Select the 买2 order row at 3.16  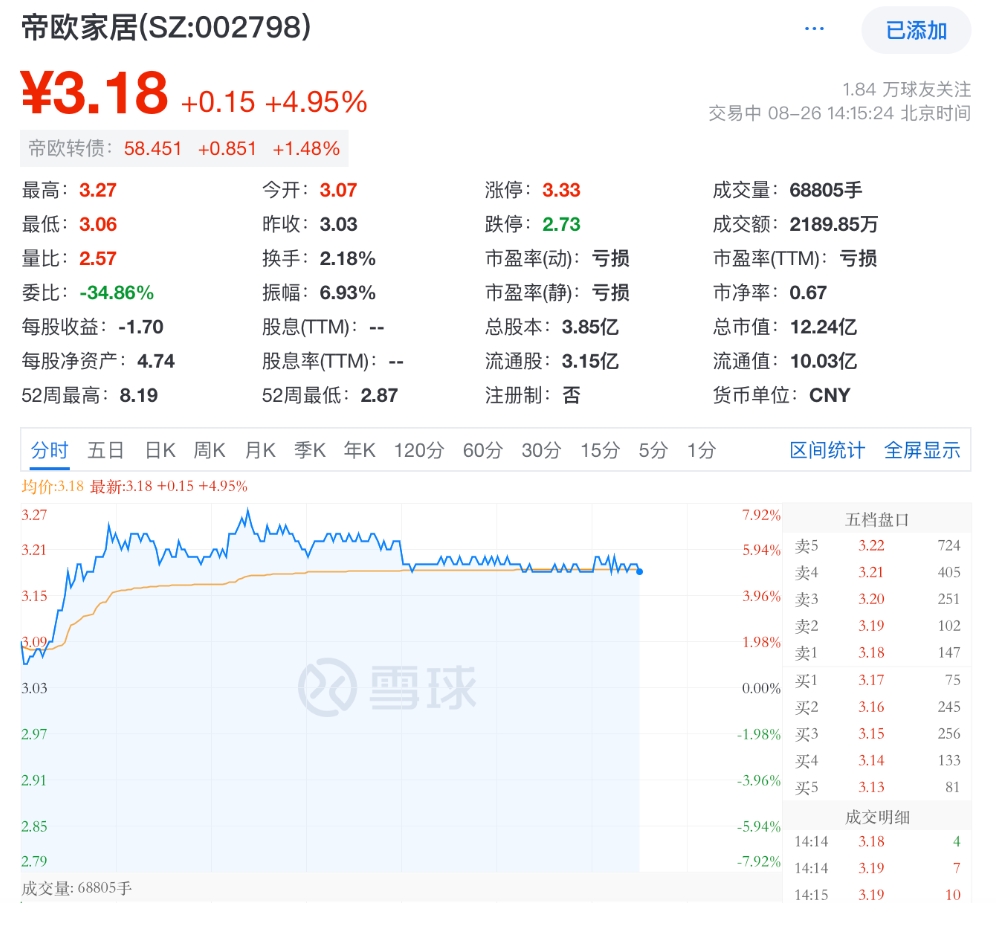click(x=877, y=707)
